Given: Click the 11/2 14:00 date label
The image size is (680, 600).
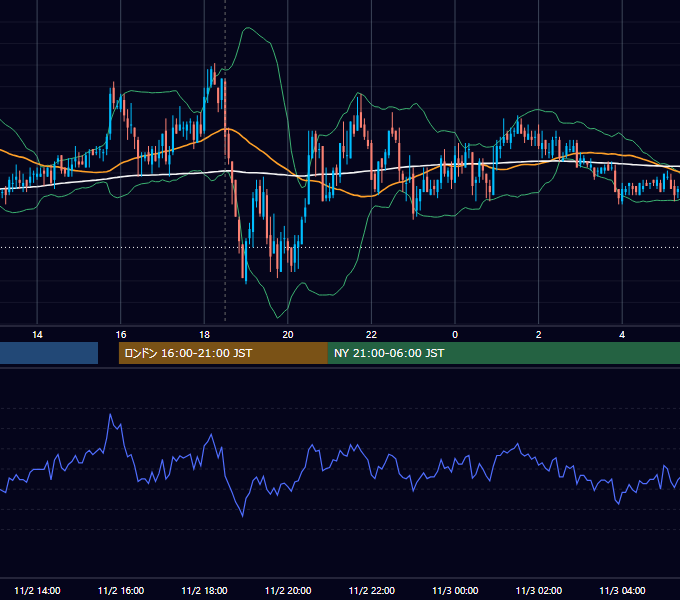Looking at the screenshot, I should 37,590.
